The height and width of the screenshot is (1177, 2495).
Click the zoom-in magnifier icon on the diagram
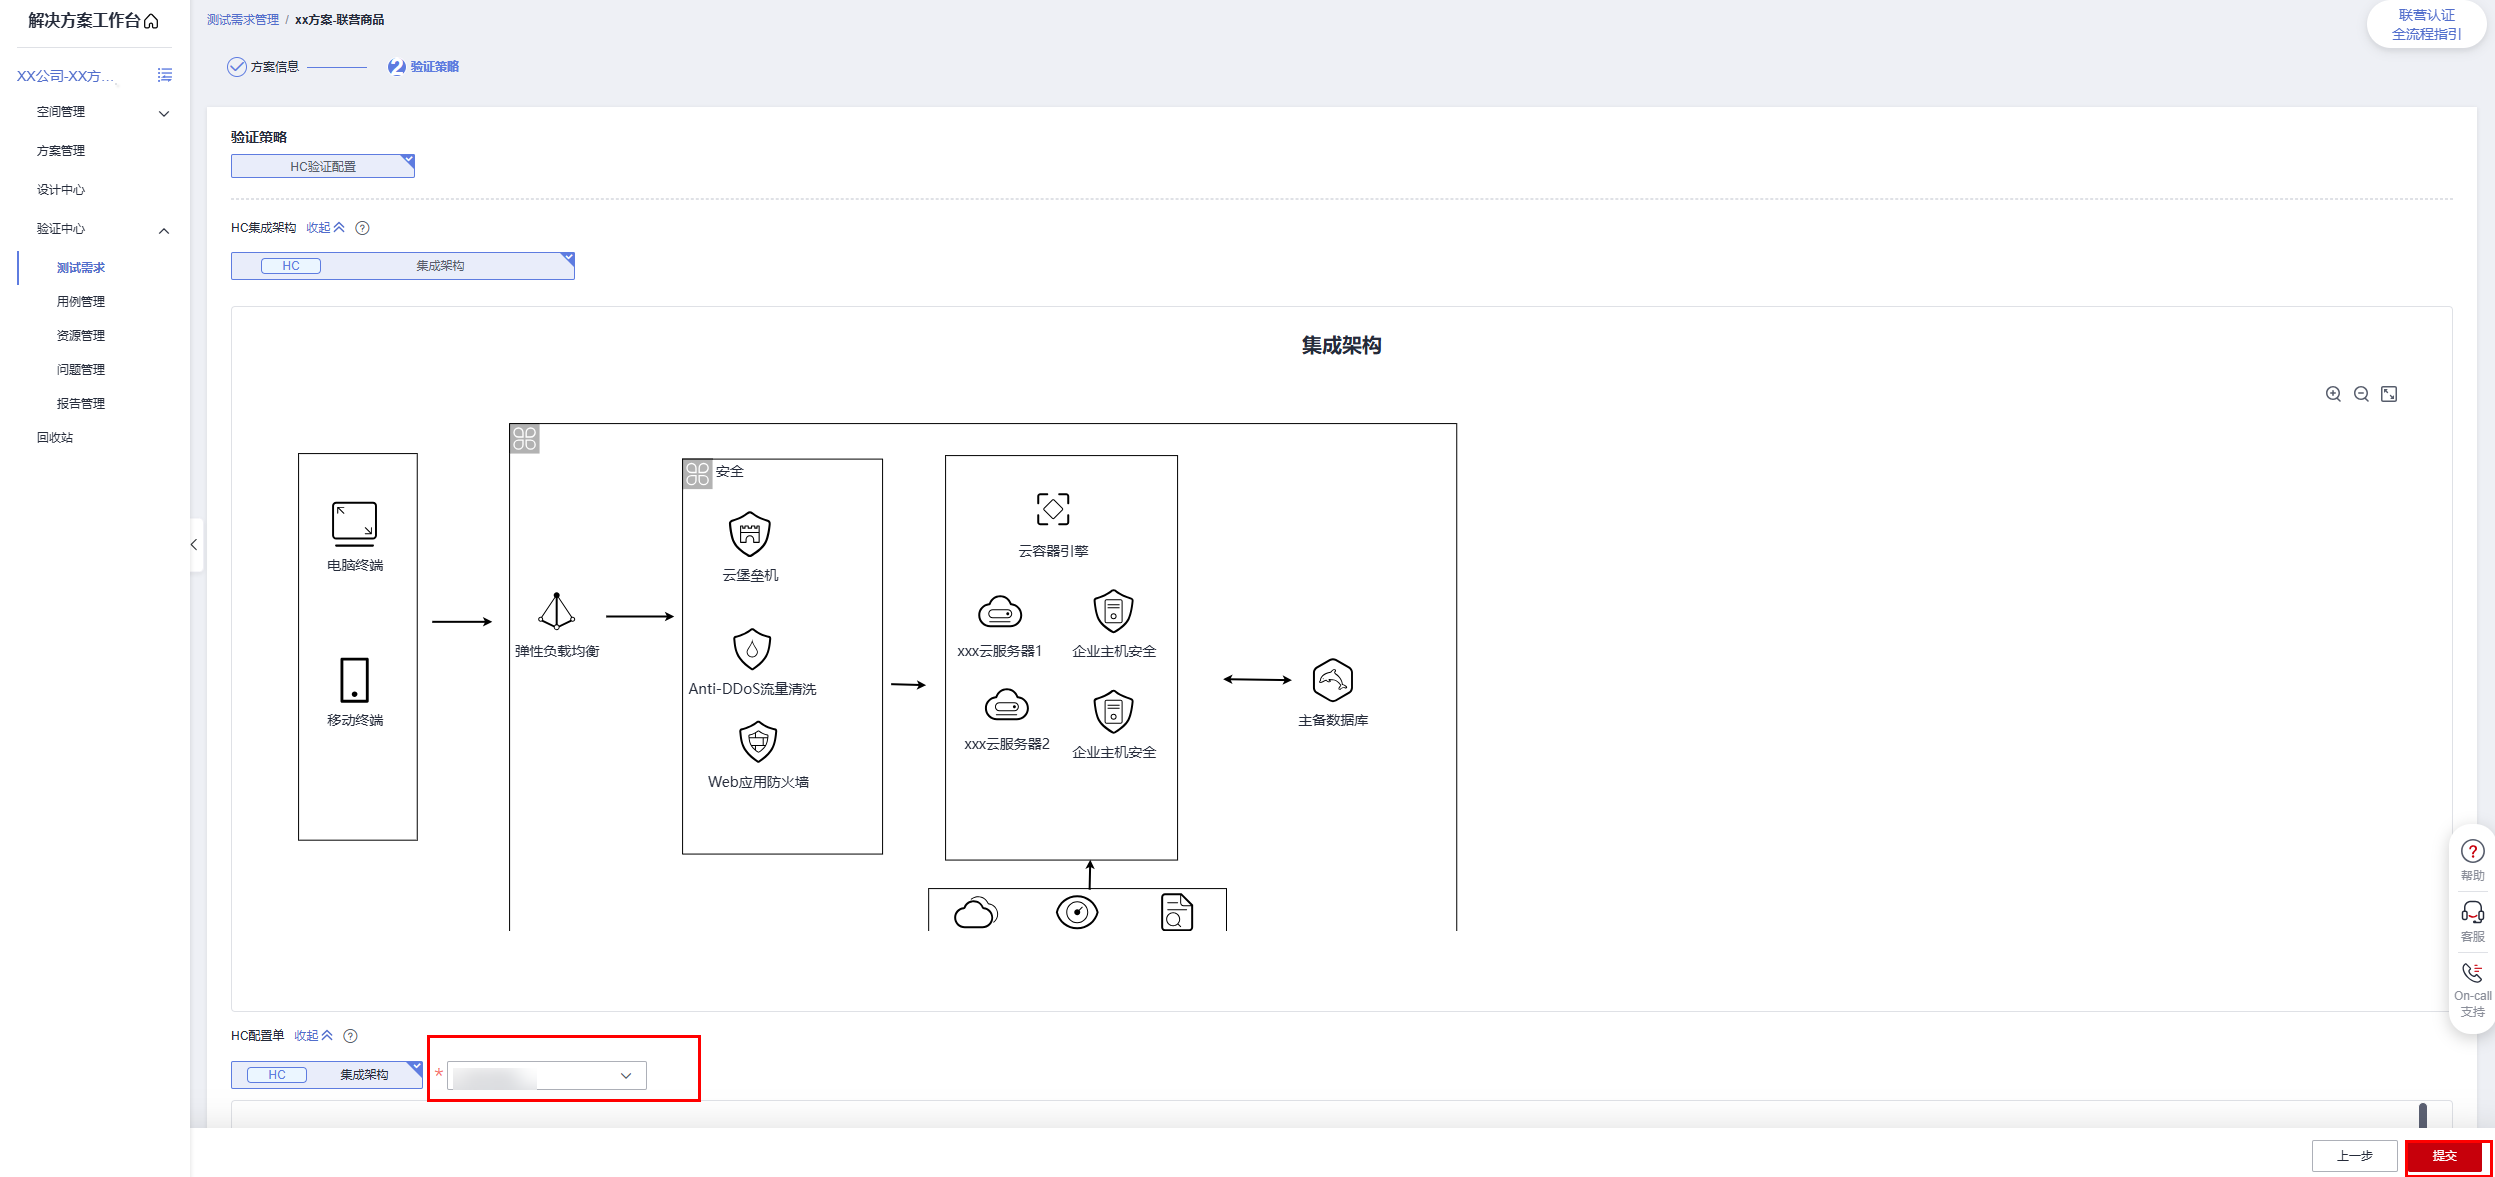[x=2333, y=394]
